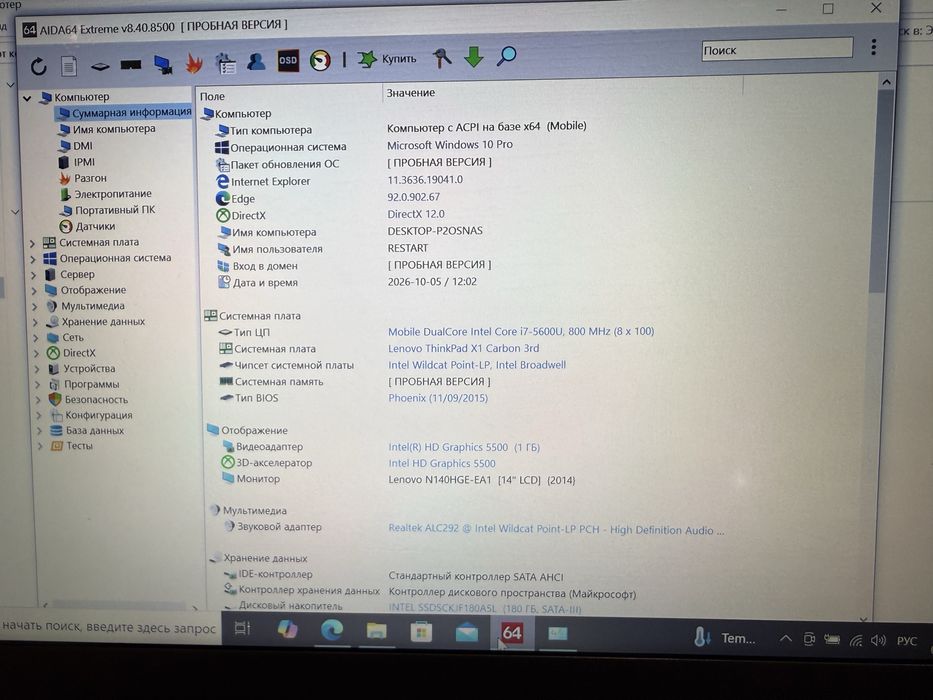Open Intel(R) HD Graphics 5500 adapter link
The image size is (933, 700).
(x=464, y=447)
